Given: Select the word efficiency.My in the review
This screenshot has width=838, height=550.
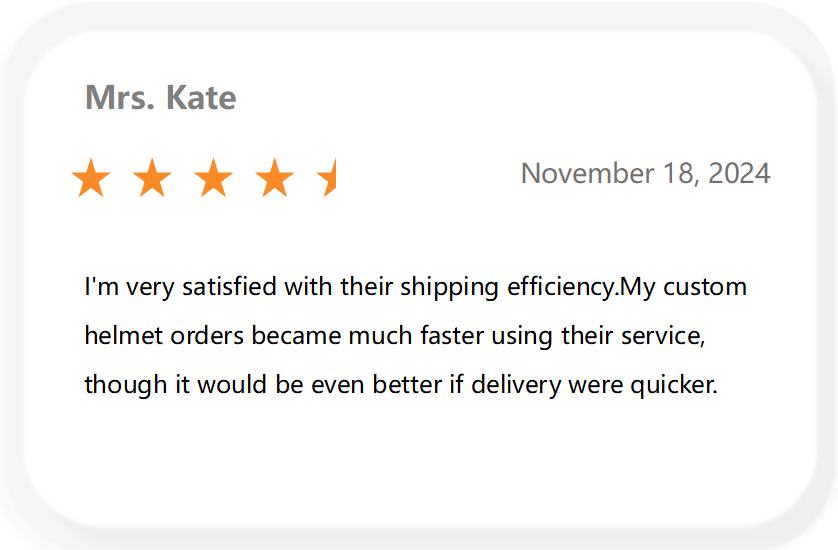Looking at the screenshot, I should [x=581, y=287].
